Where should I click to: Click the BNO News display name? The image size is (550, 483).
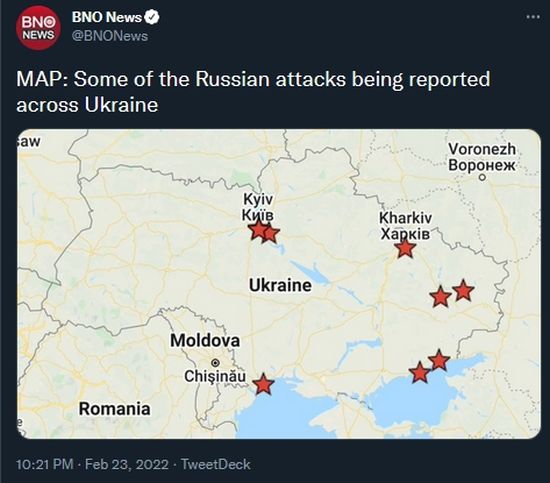107,17
